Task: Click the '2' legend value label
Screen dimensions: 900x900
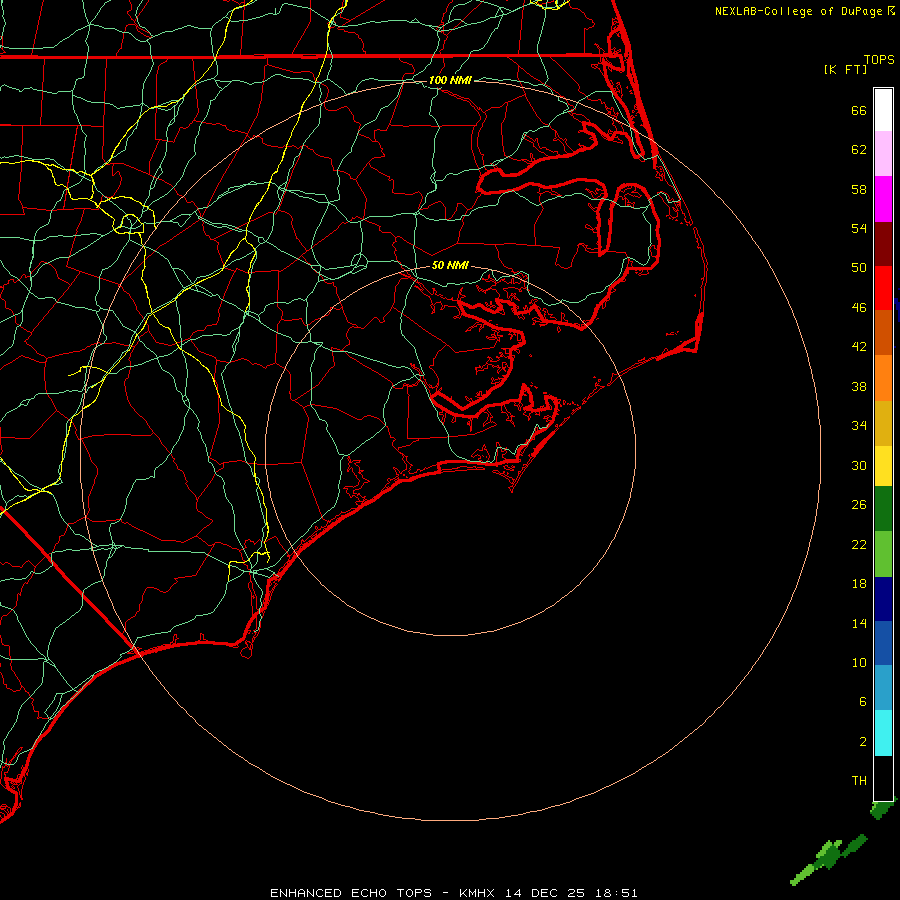Action: [863, 742]
